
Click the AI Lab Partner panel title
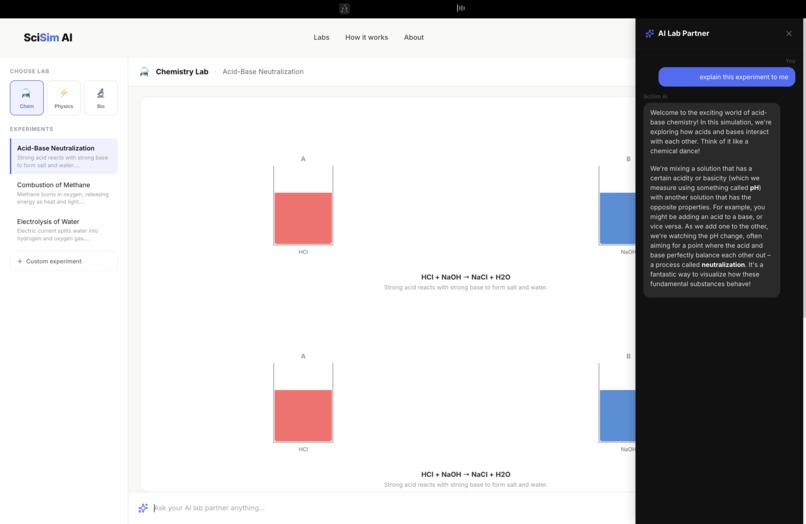[684, 33]
